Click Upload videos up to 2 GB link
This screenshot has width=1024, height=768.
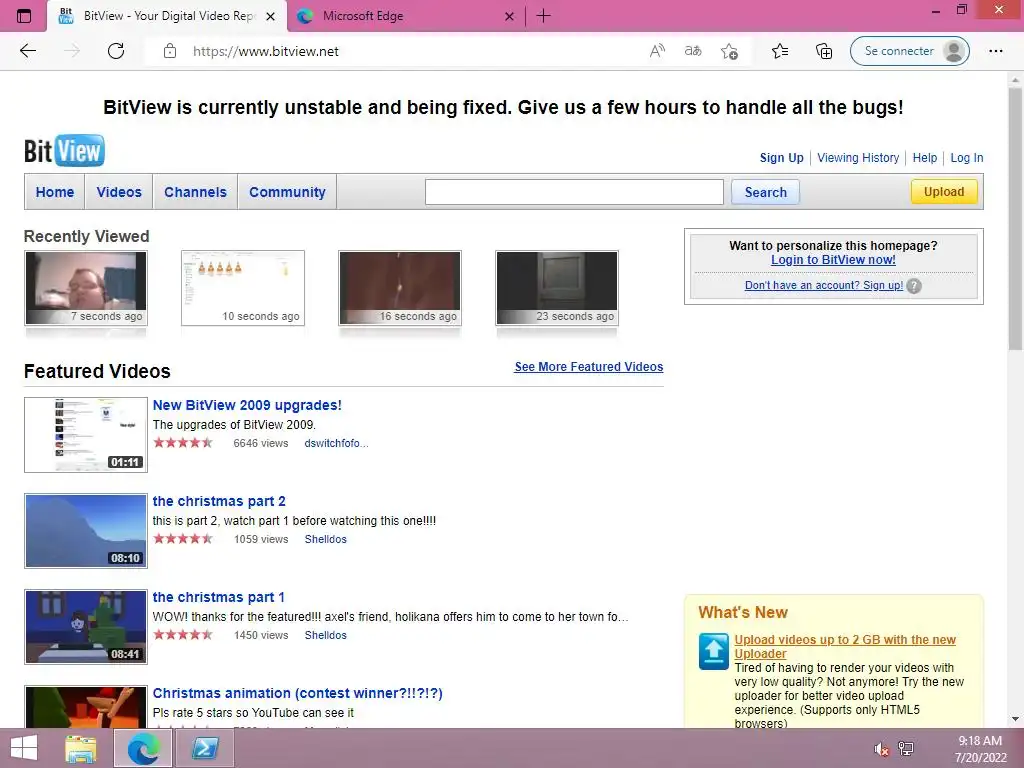tap(845, 647)
